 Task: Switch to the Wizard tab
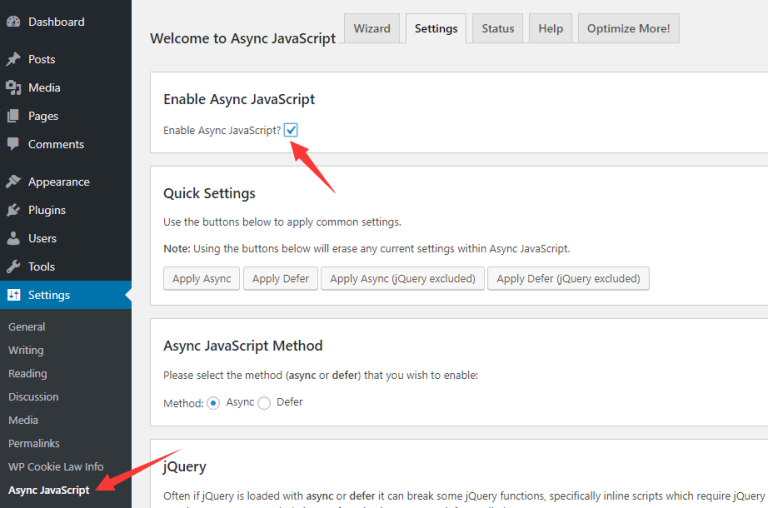[372, 28]
